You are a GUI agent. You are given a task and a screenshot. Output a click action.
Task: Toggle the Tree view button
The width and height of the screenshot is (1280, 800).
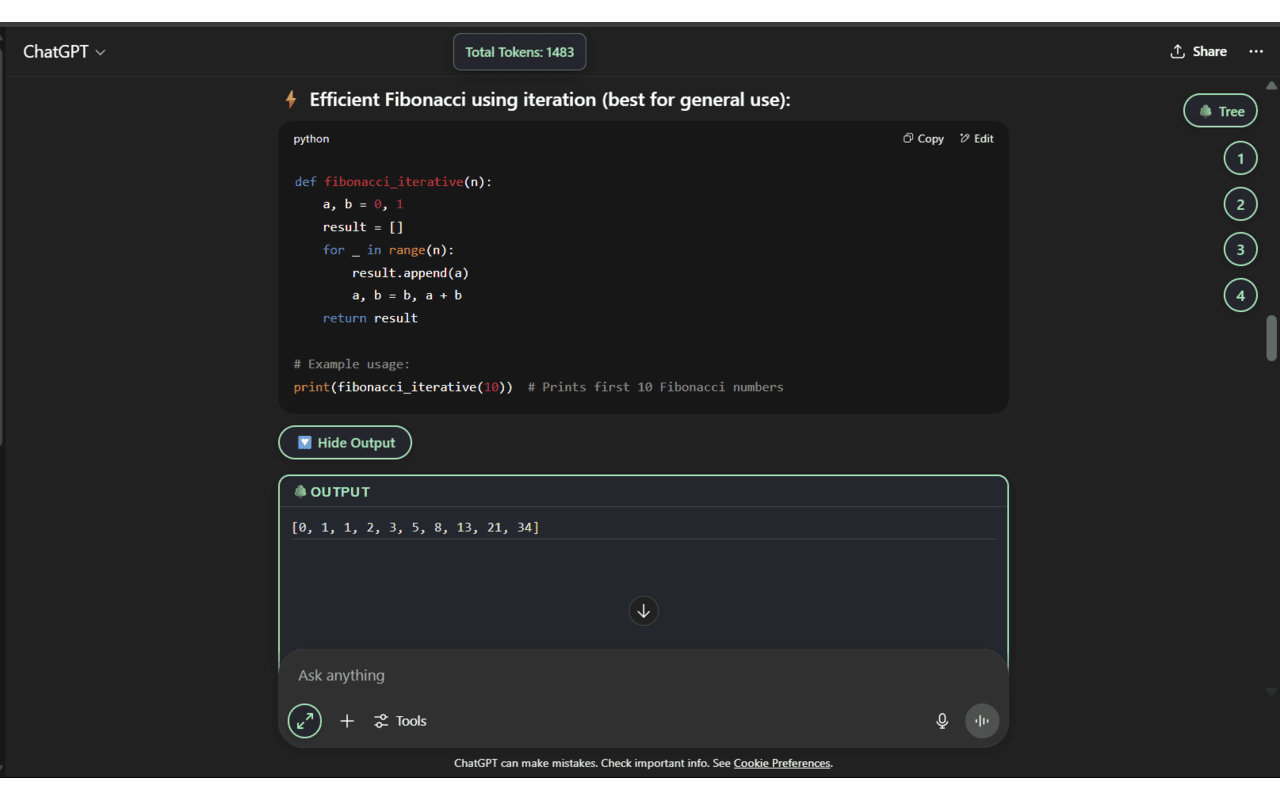[1220, 111]
